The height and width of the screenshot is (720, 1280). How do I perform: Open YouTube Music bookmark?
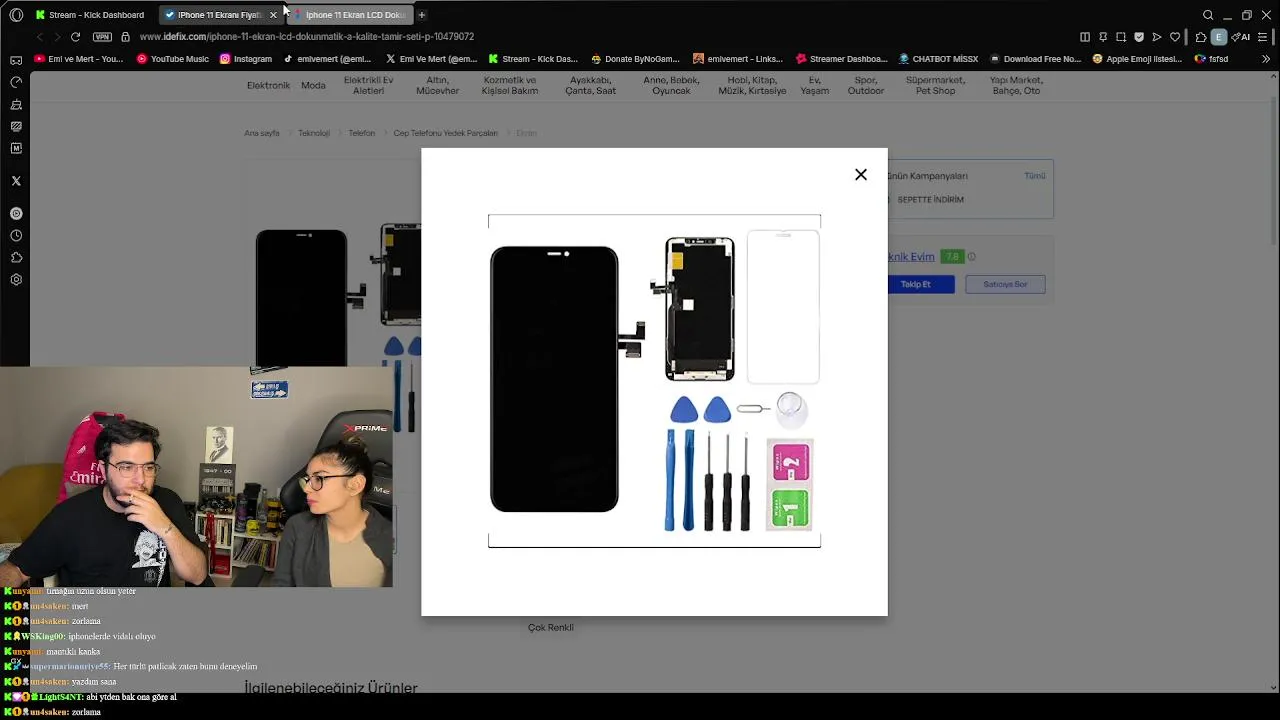coord(173,59)
